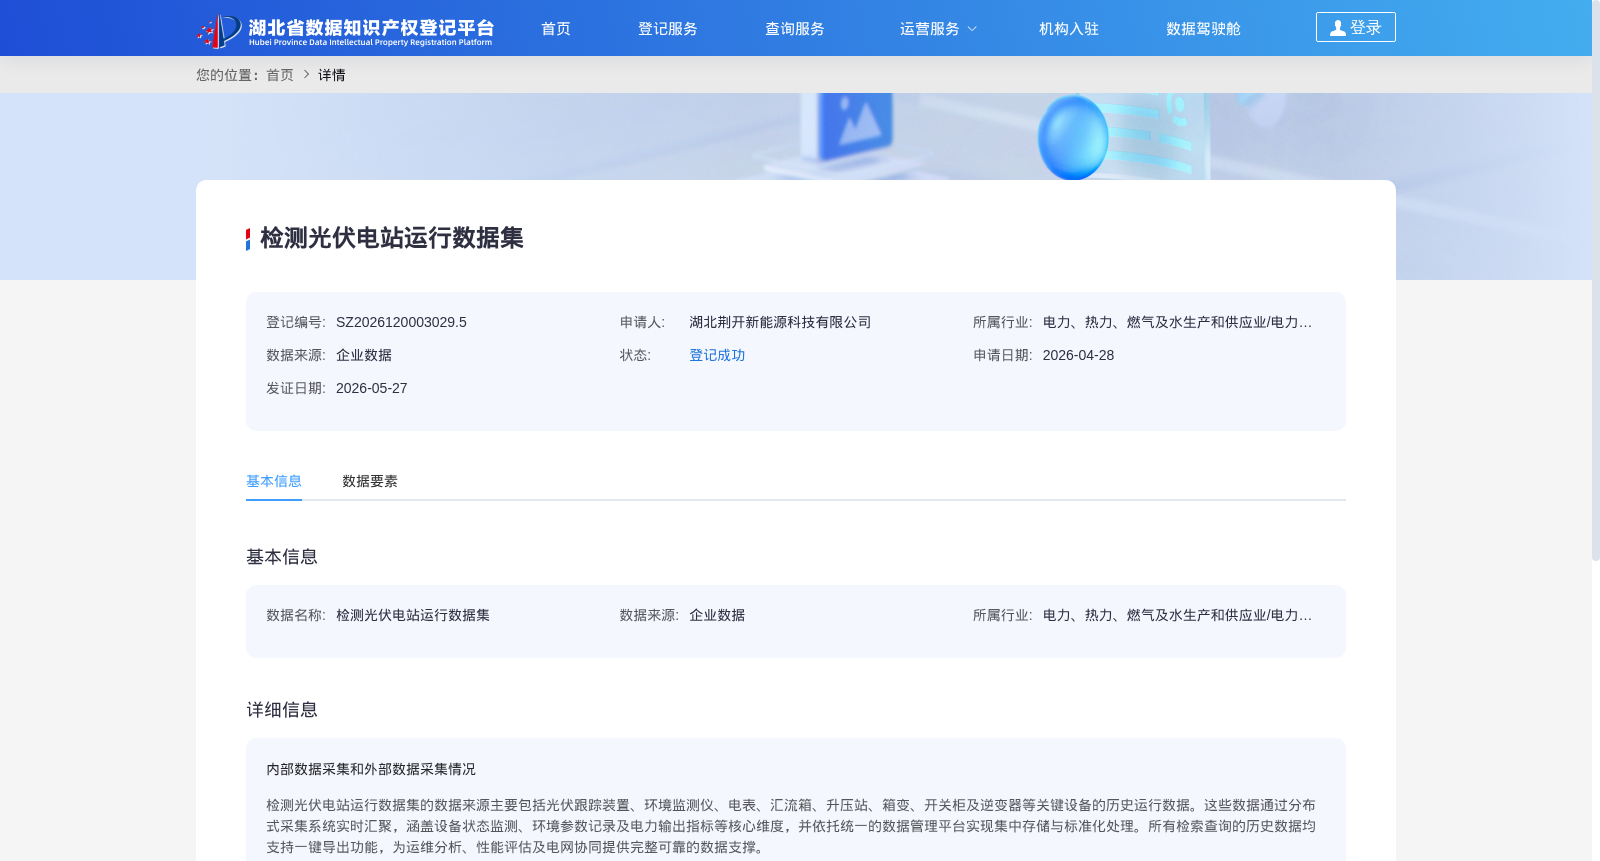Image resolution: width=1600 pixels, height=861 pixels.
Task: Click the 详情 breadcrumb item
Action: click(332, 75)
